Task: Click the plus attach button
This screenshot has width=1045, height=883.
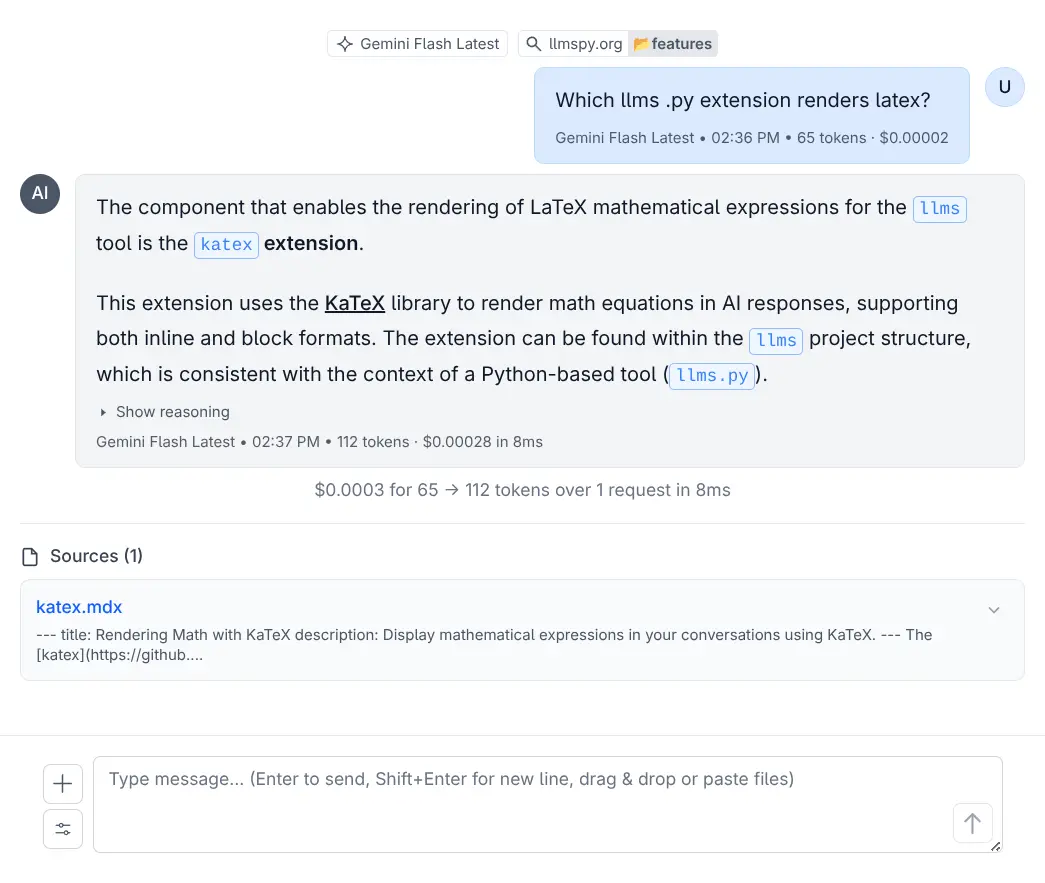Action: tap(63, 784)
